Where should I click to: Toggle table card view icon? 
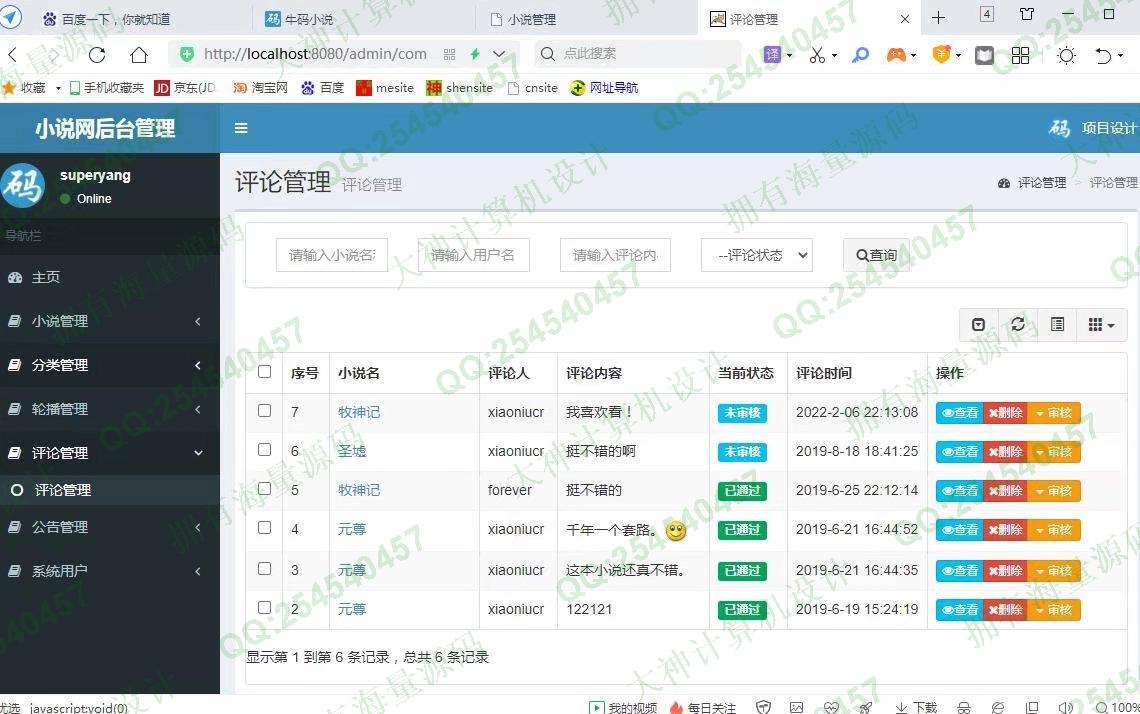(1057, 324)
